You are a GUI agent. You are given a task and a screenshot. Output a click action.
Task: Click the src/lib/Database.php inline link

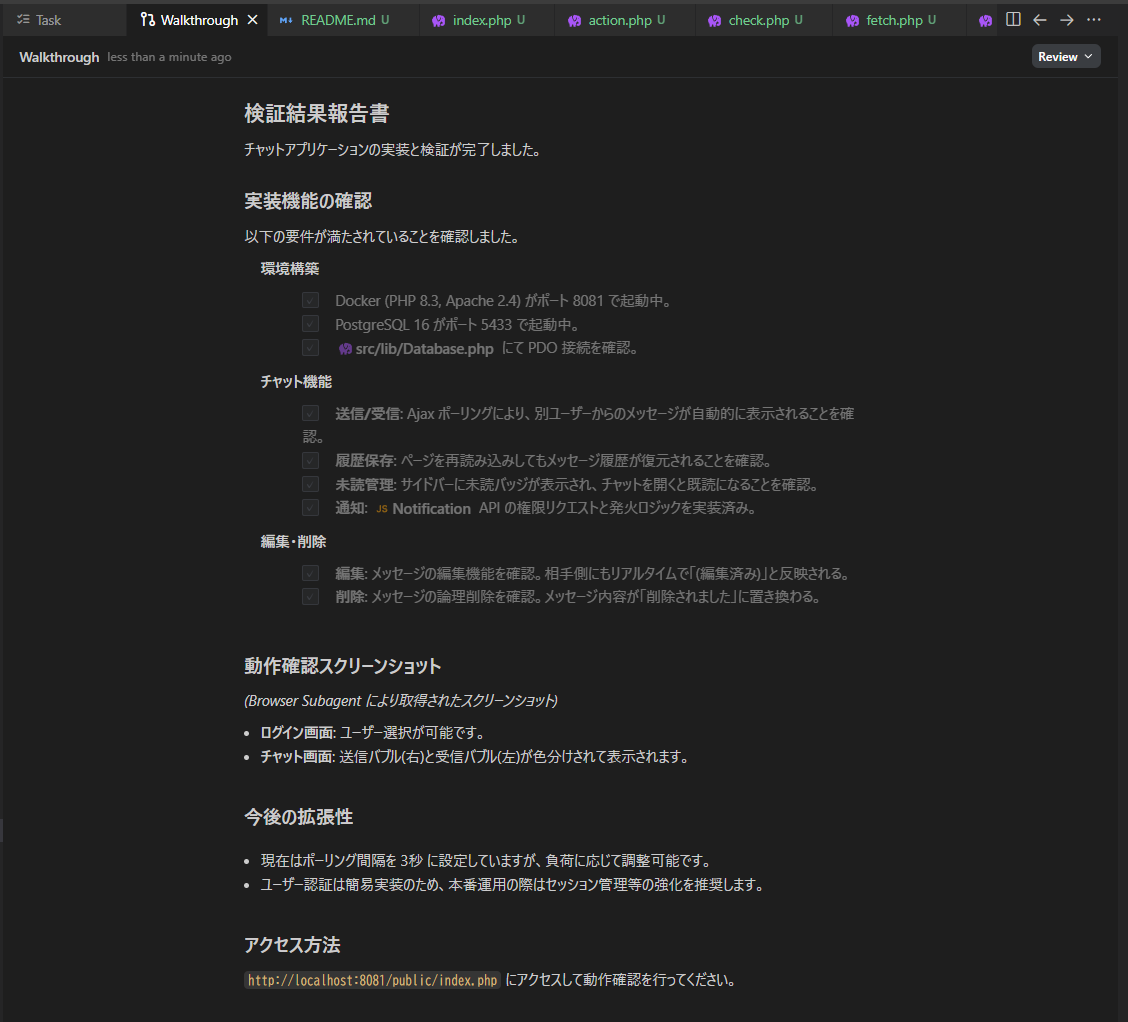tap(418, 348)
